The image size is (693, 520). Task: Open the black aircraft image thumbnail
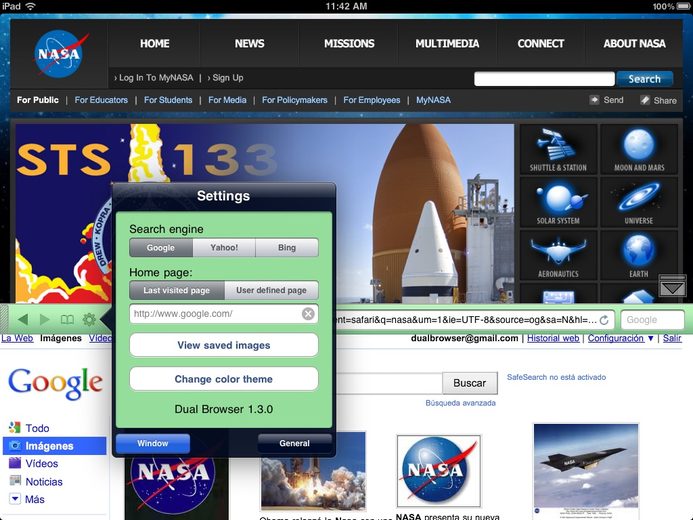[586, 471]
